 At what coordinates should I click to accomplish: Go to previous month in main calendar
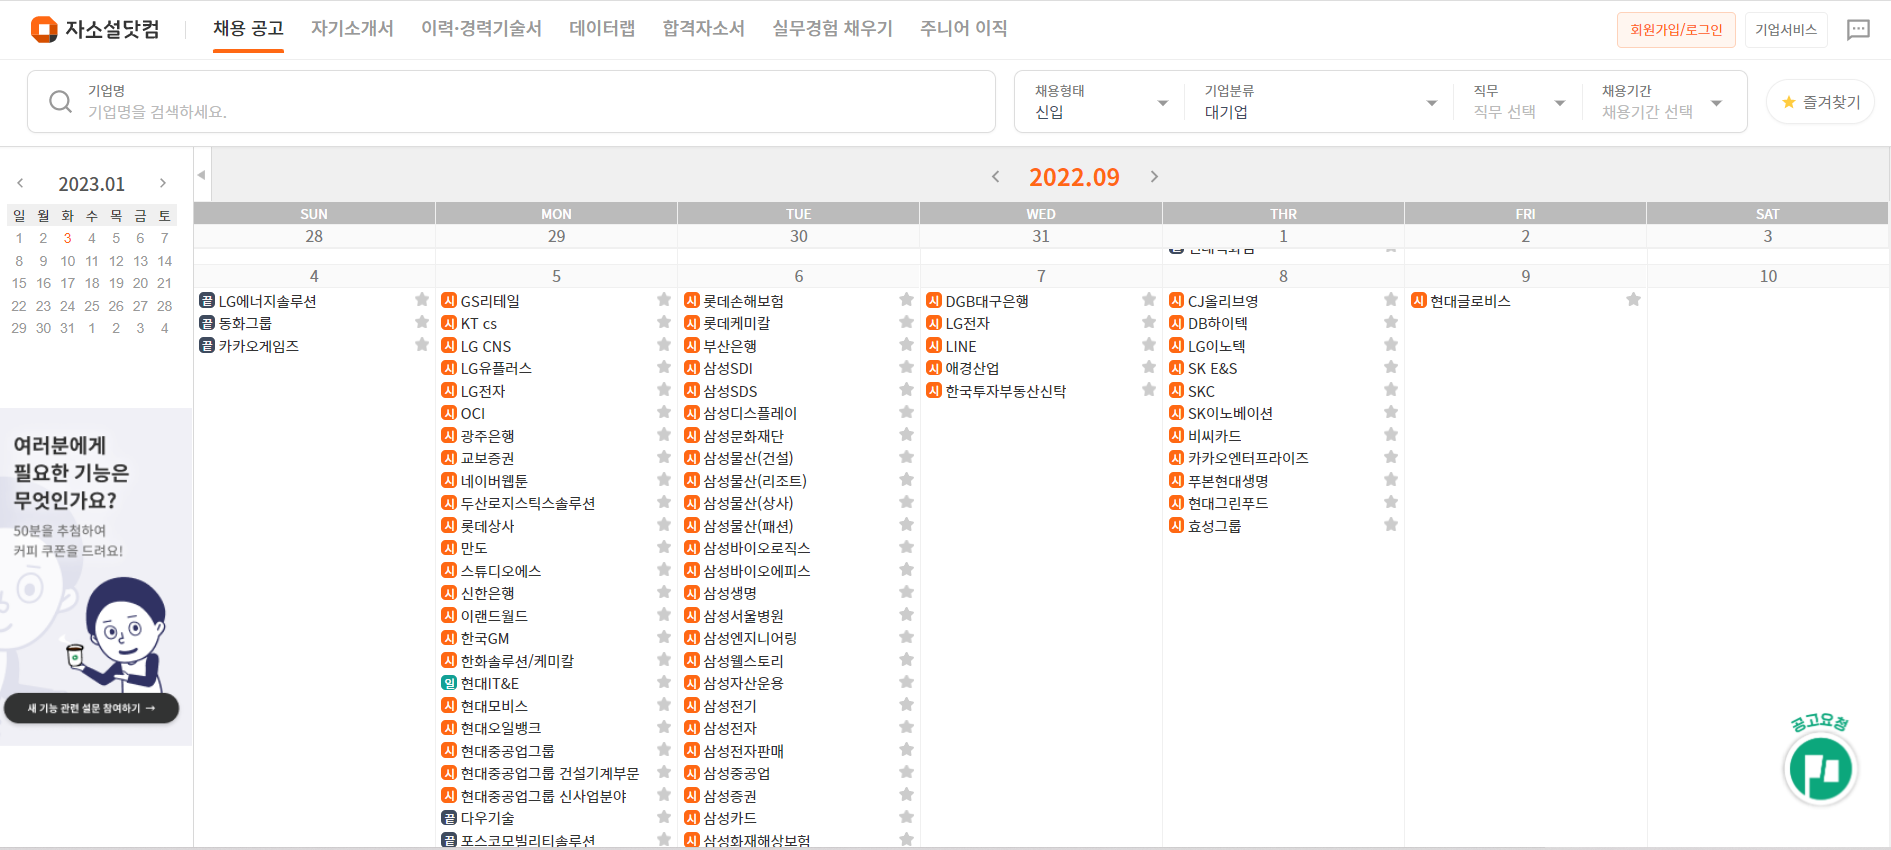coord(996,177)
